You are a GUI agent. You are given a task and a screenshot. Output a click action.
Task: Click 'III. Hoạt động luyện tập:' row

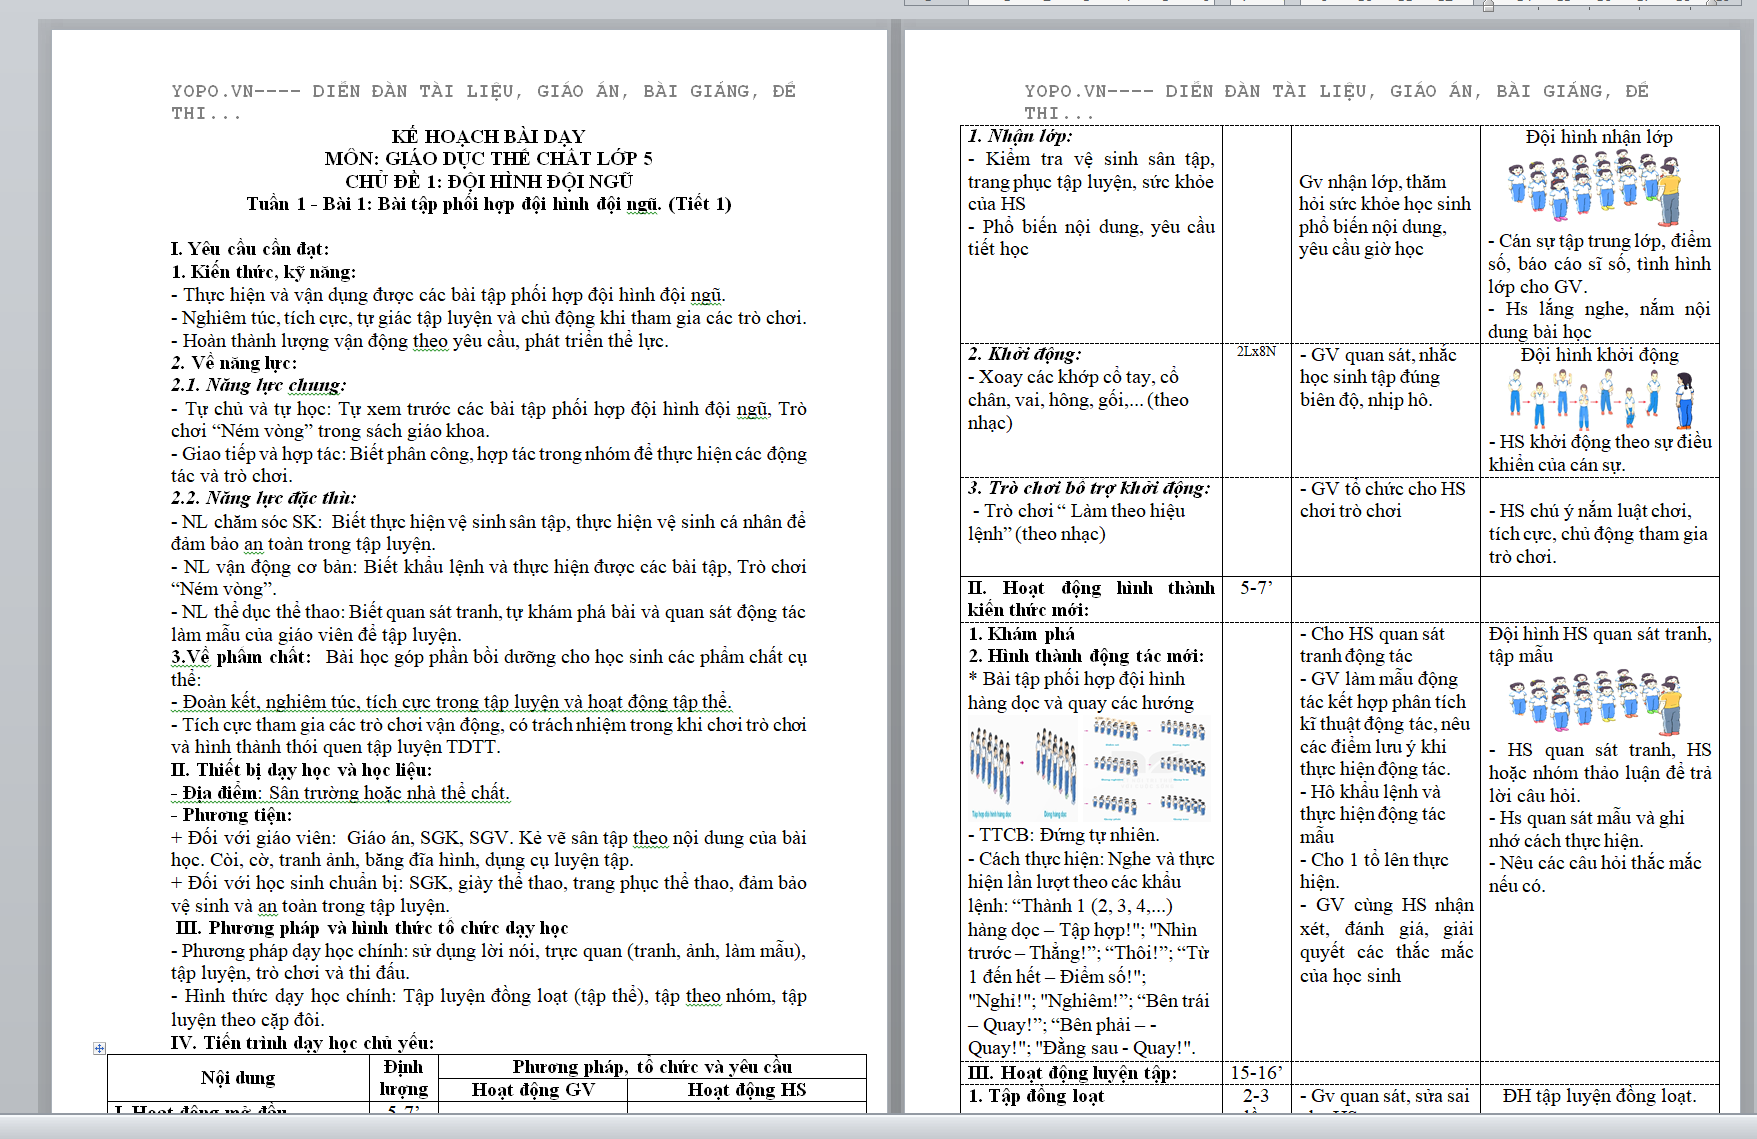[x=1072, y=1073]
